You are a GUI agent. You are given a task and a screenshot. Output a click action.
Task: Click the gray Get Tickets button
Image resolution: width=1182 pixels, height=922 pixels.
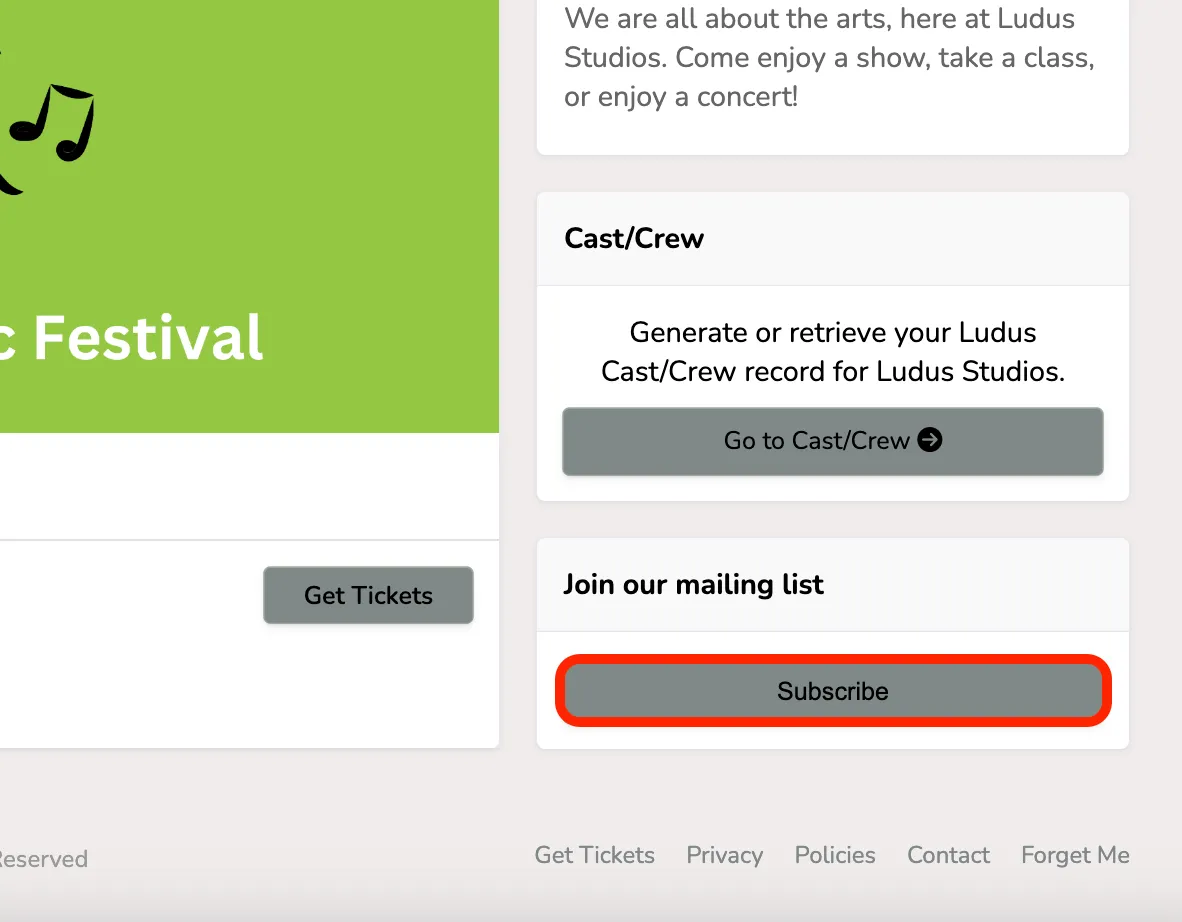(368, 595)
